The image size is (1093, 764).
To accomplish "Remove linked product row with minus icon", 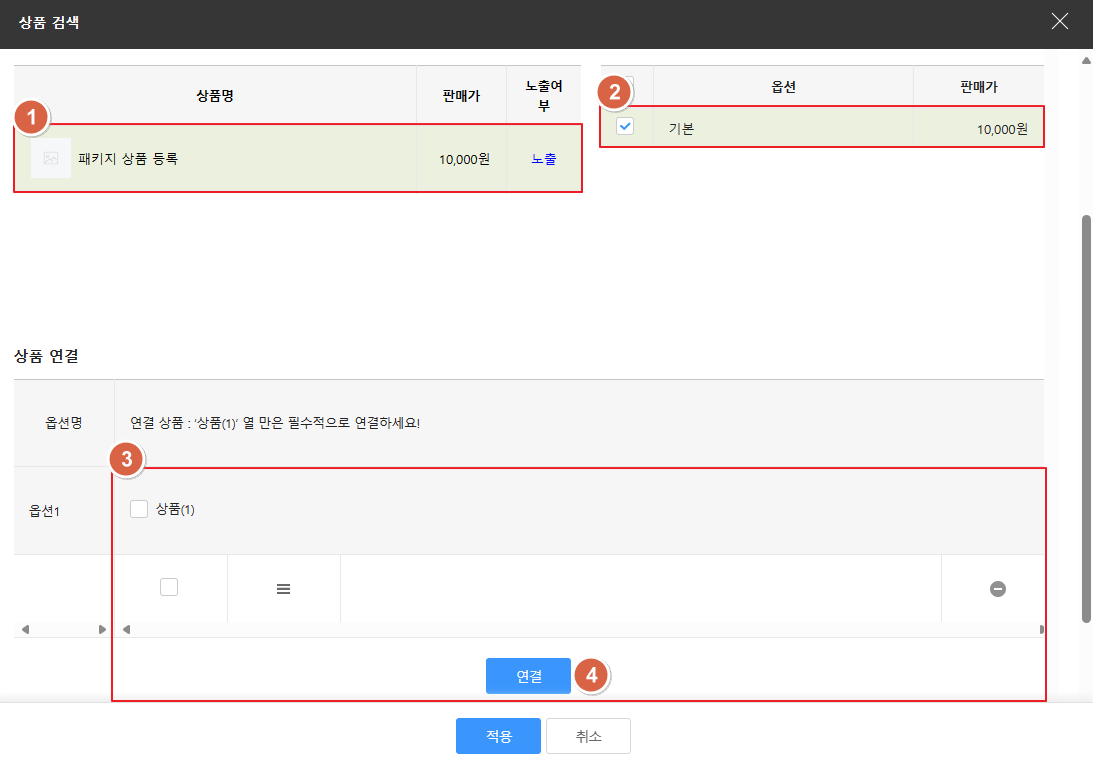I will click(x=997, y=589).
